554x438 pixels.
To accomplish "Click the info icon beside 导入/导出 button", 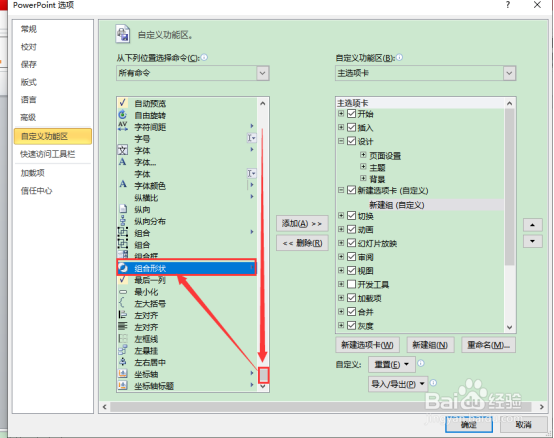I will (x=434, y=383).
